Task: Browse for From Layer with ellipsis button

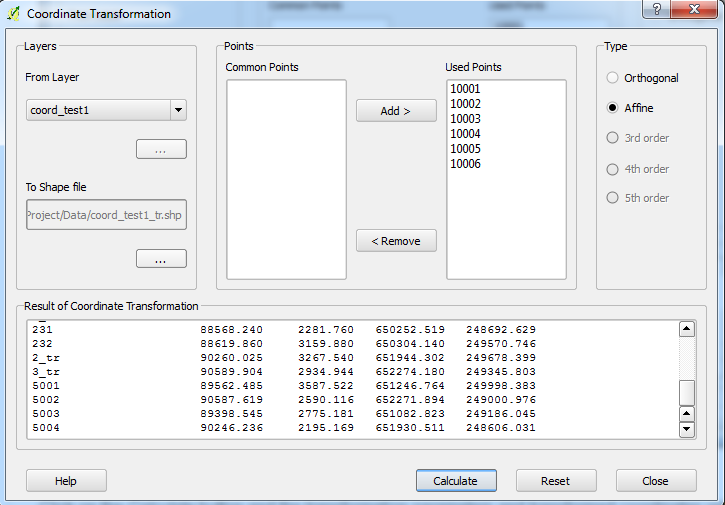Action: tap(161, 149)
